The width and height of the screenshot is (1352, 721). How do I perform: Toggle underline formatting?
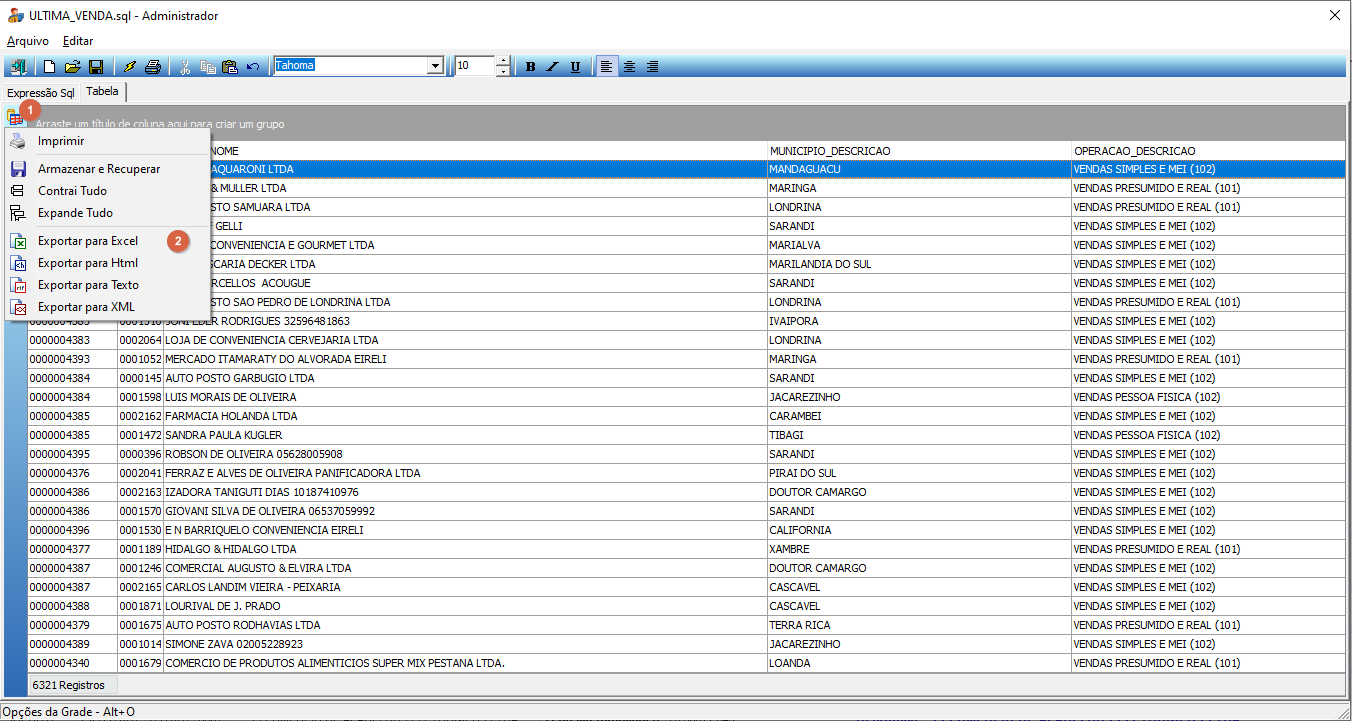pos(575,67)
